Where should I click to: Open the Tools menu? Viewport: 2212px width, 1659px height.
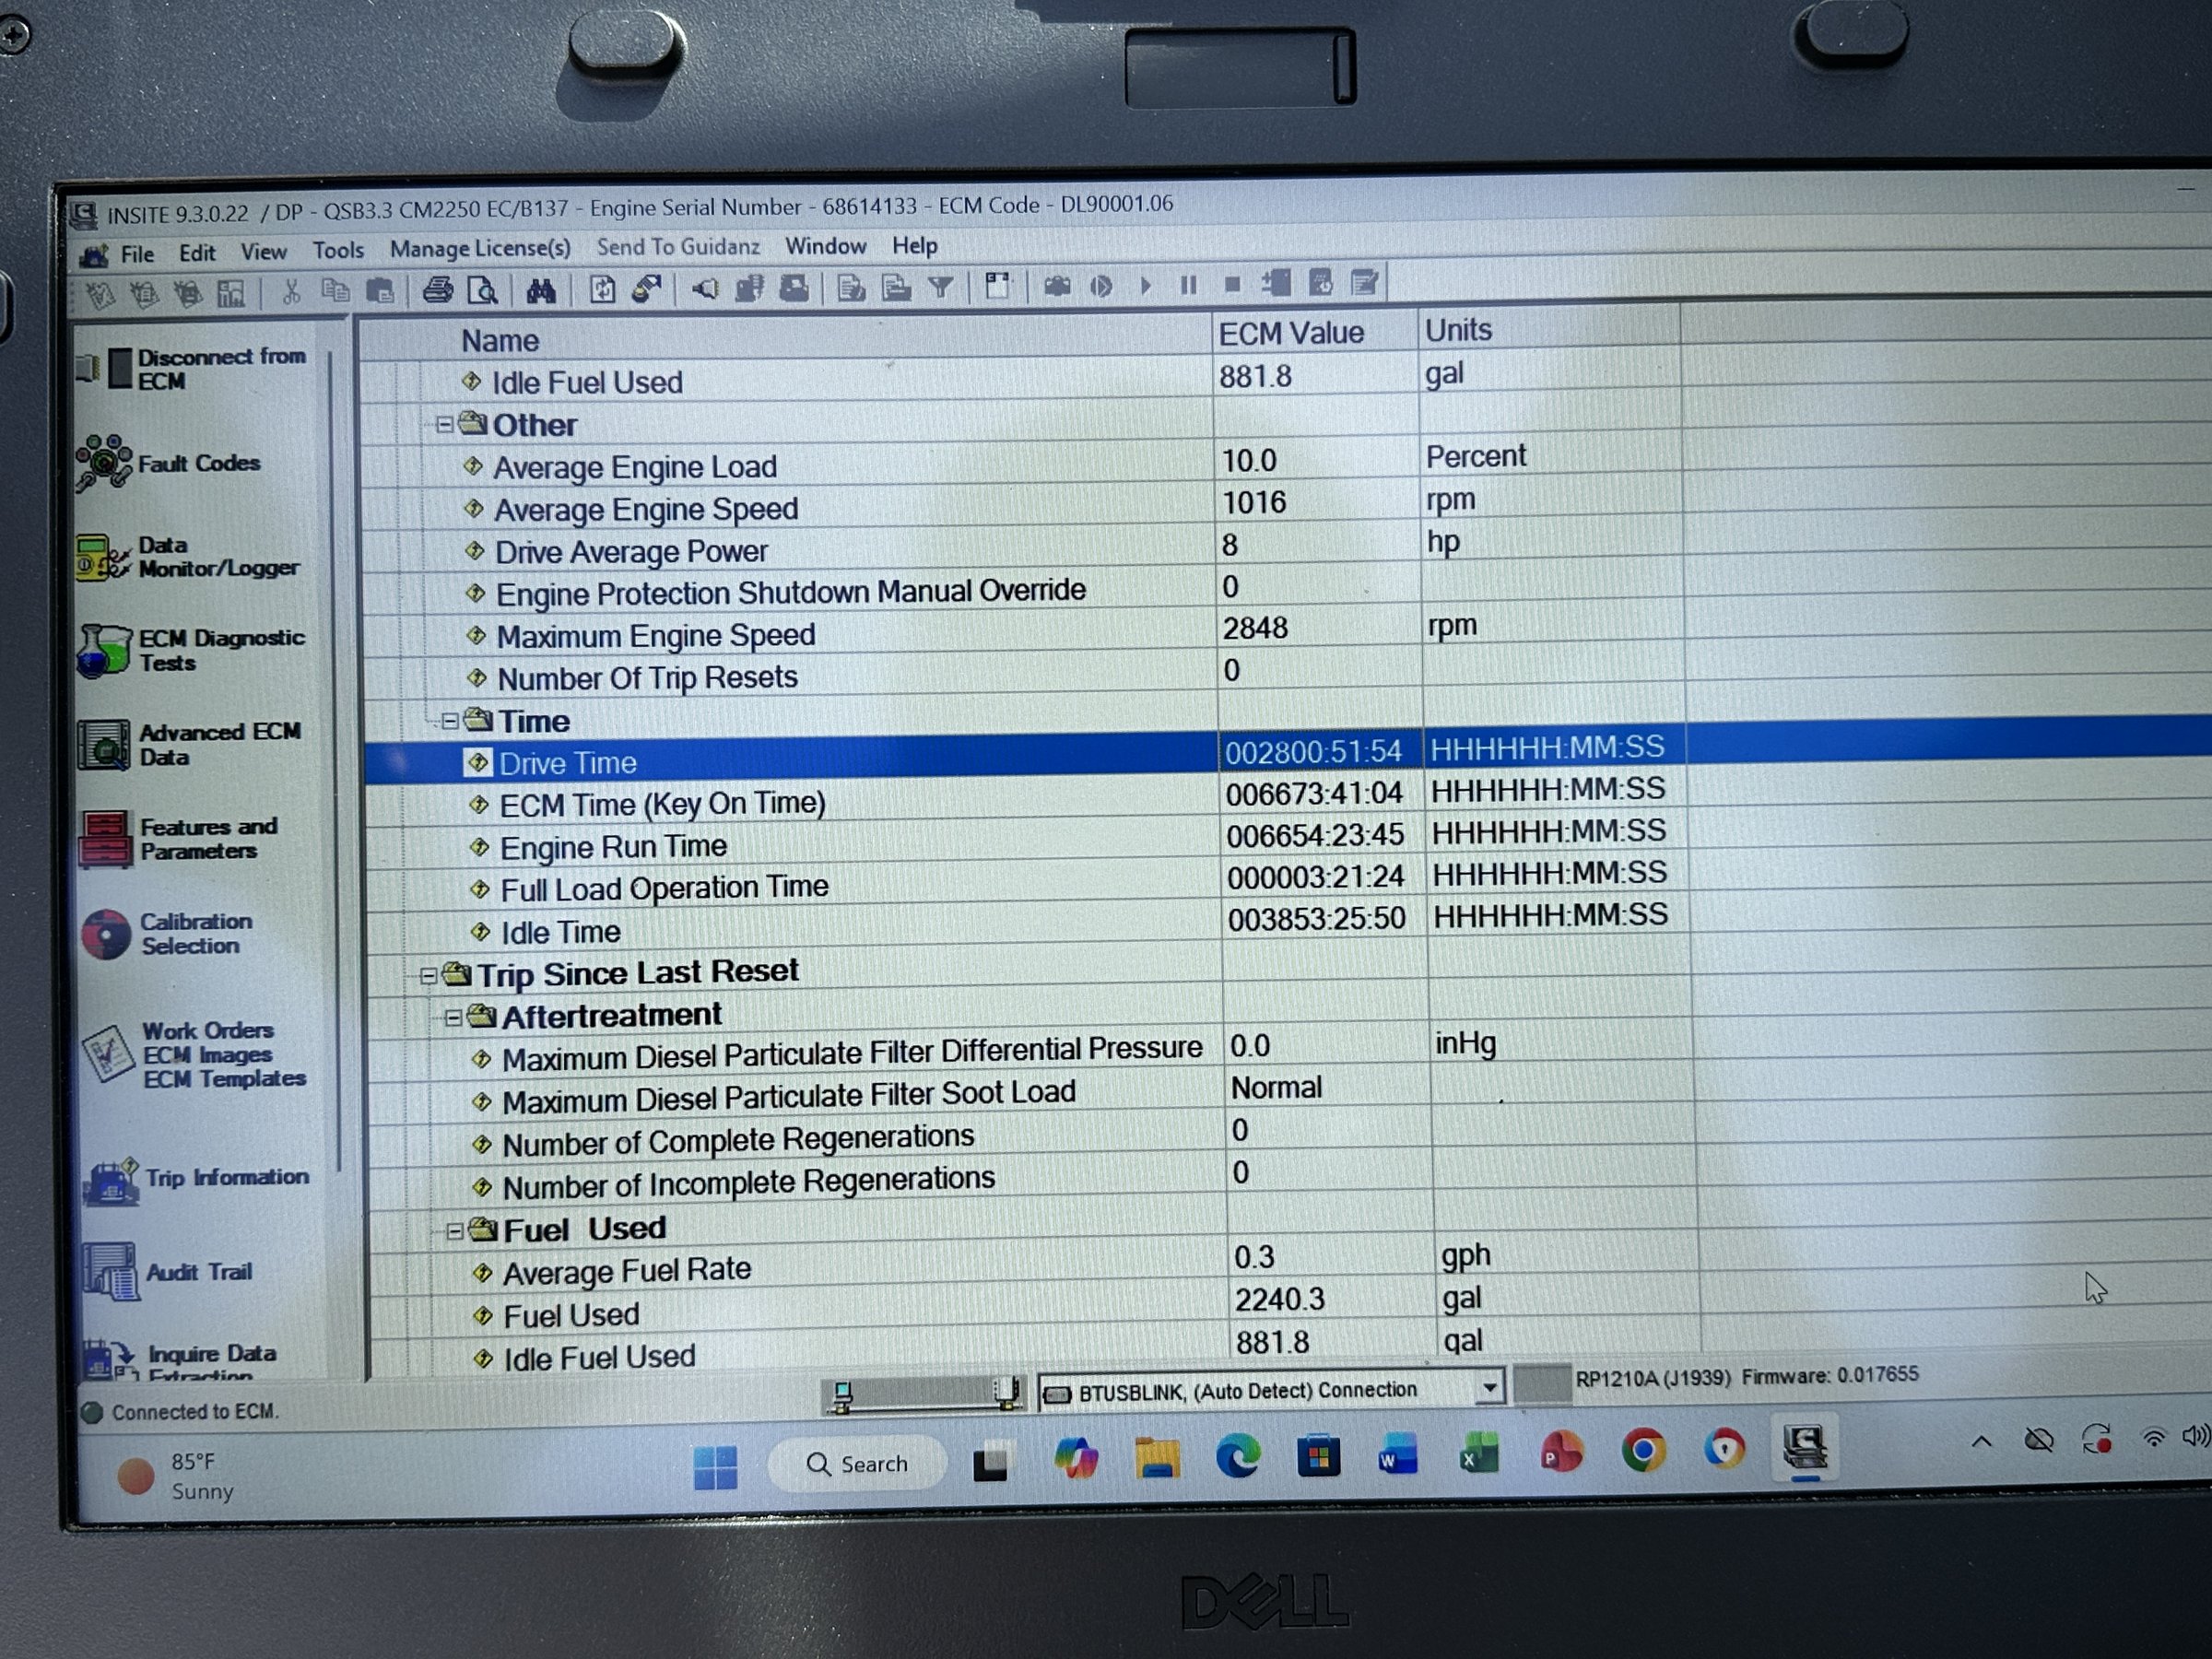coord(338,250)
